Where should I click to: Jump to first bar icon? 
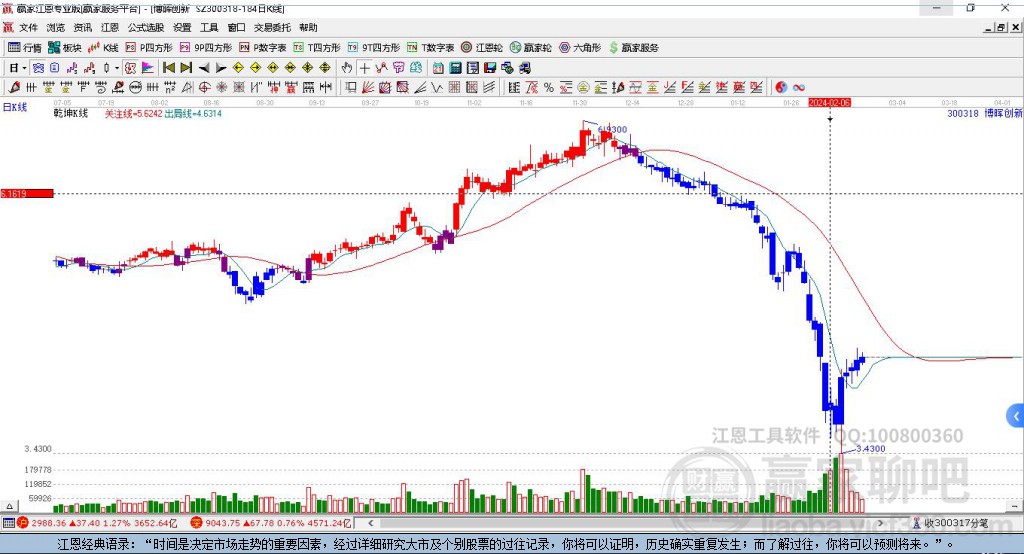point(168,68)
